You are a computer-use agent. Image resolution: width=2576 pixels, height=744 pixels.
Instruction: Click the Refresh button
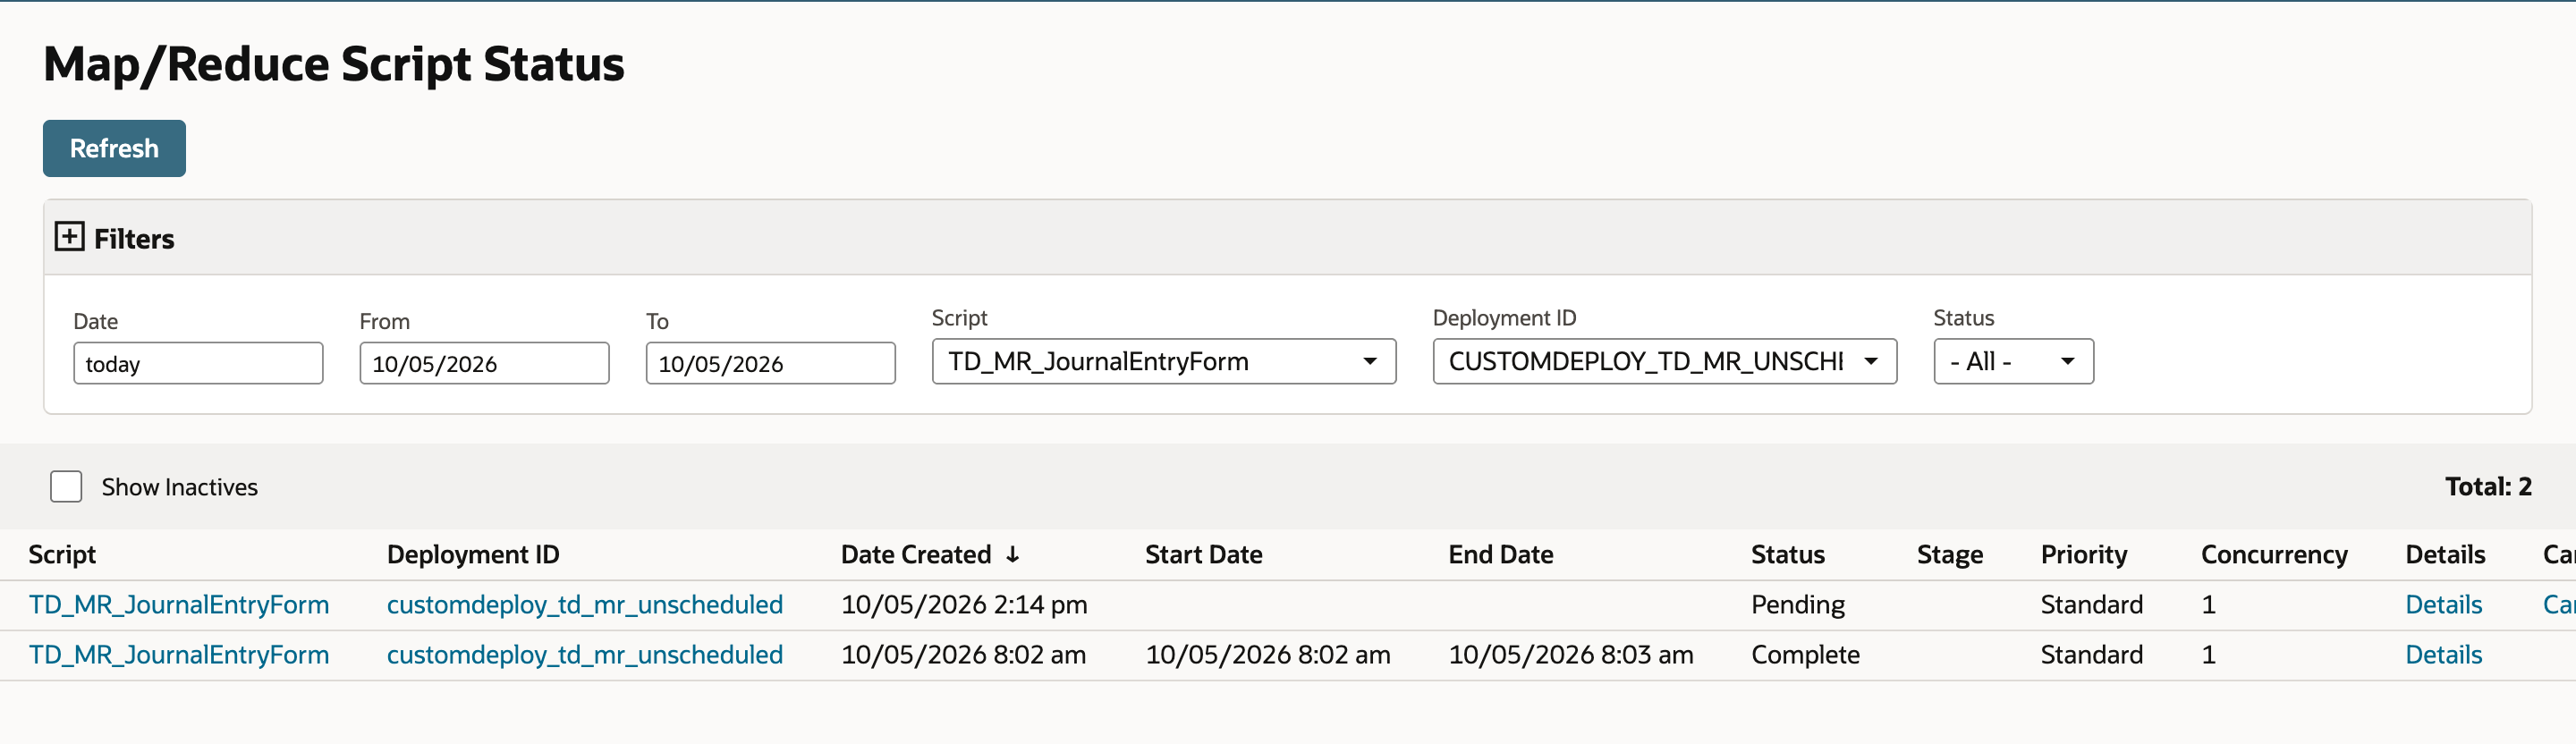point(114,148)
